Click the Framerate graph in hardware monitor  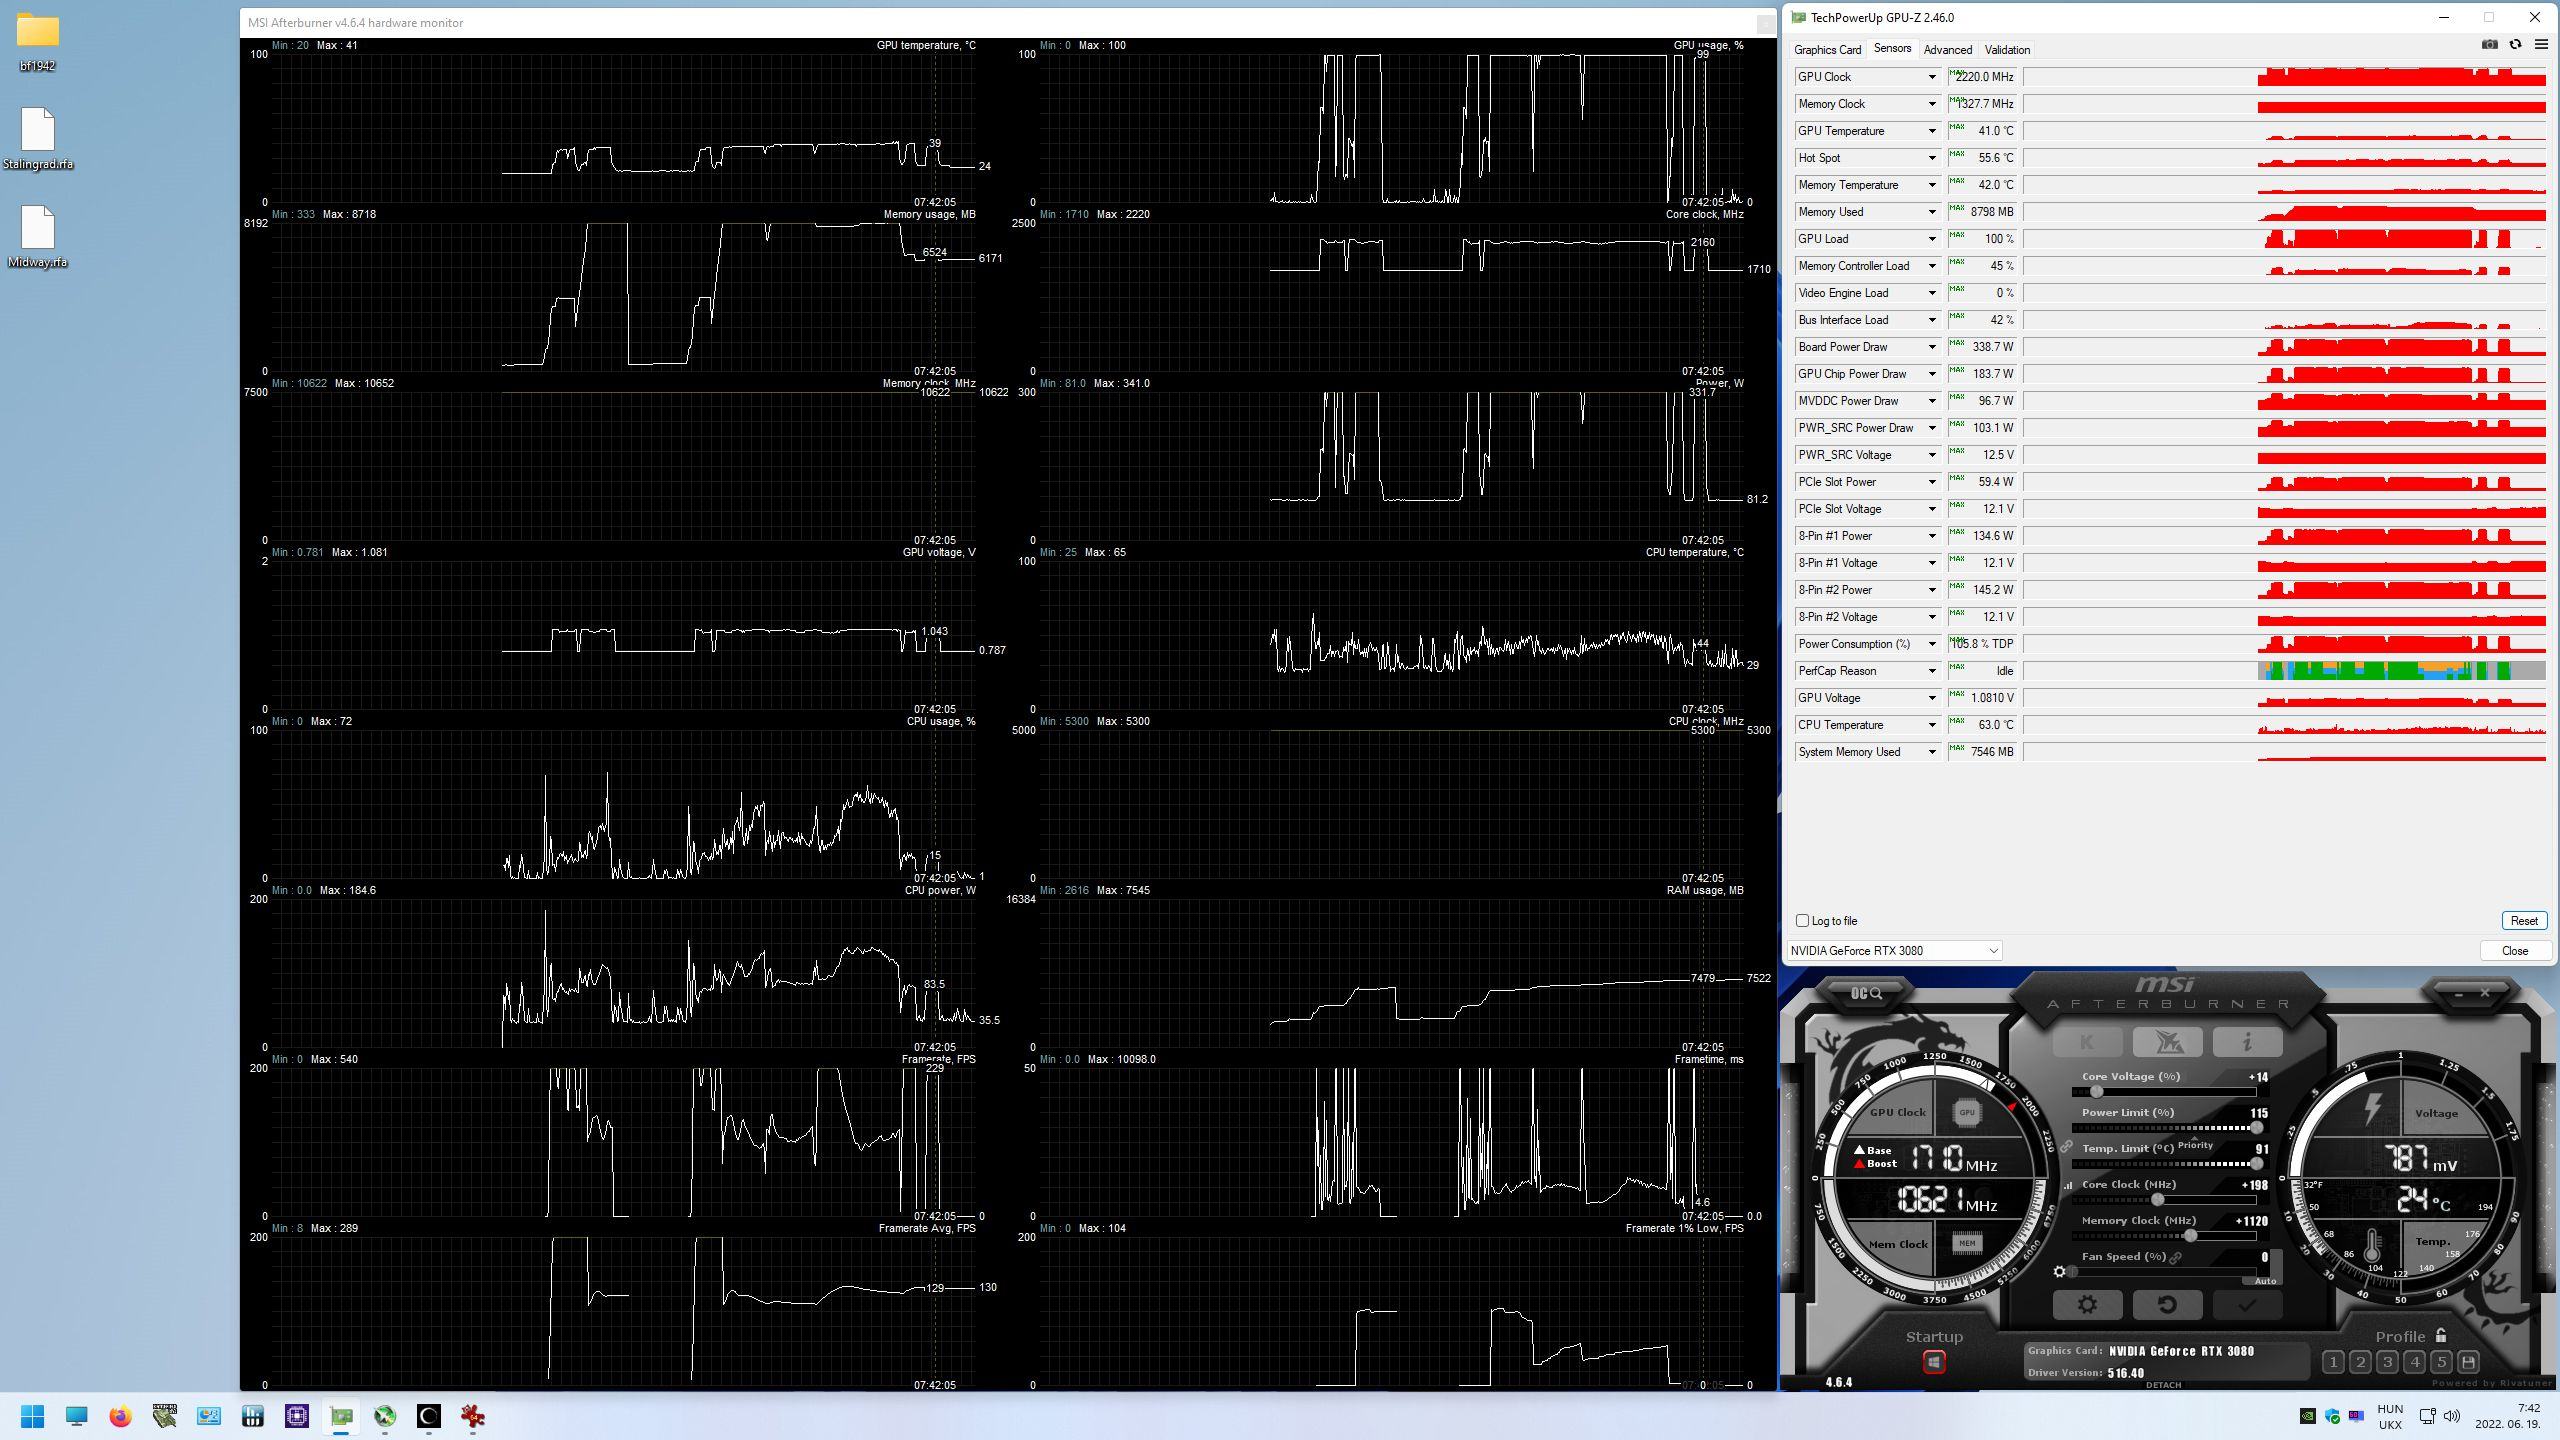point(622,1142)
